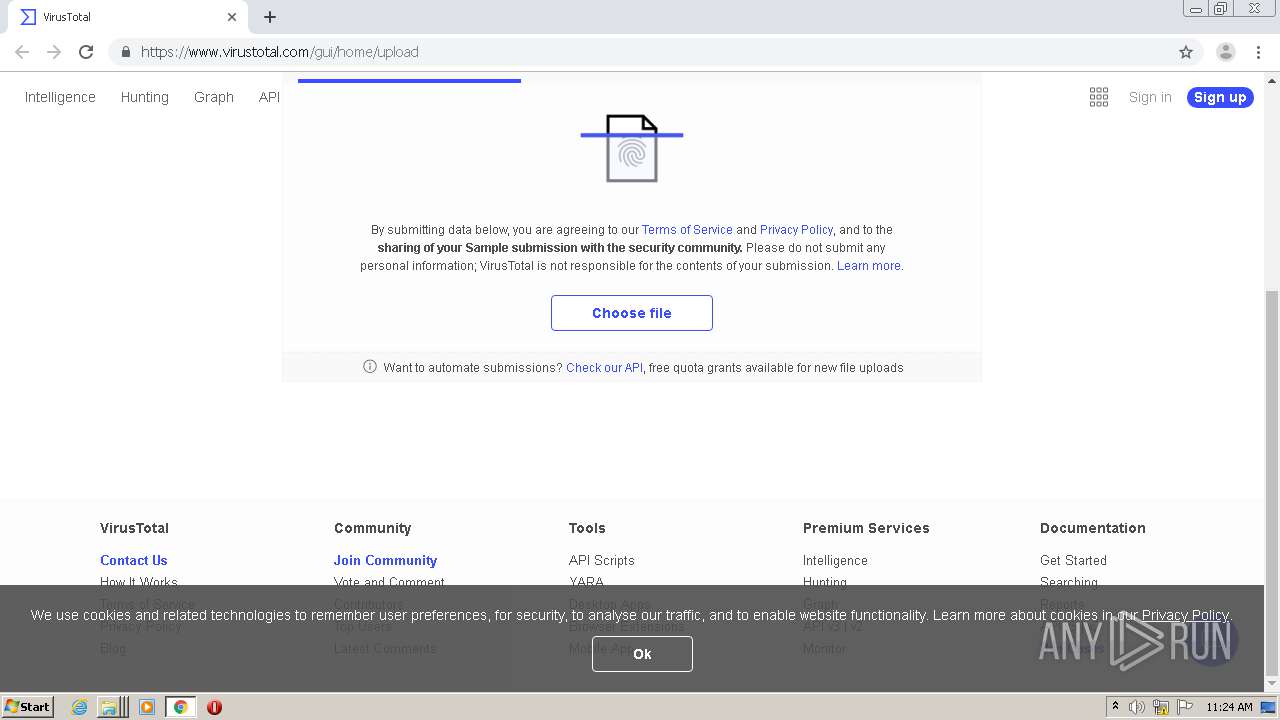Open the footer Intelligence link under Premium Services
The height and width of the screenshot is (720, 1280).
pyautogui.click(x=835, y=560)
